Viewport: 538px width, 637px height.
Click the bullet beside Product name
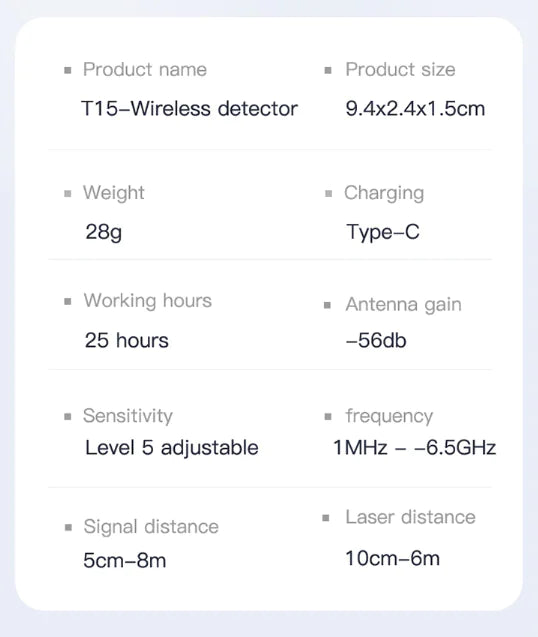pos(68,71)
